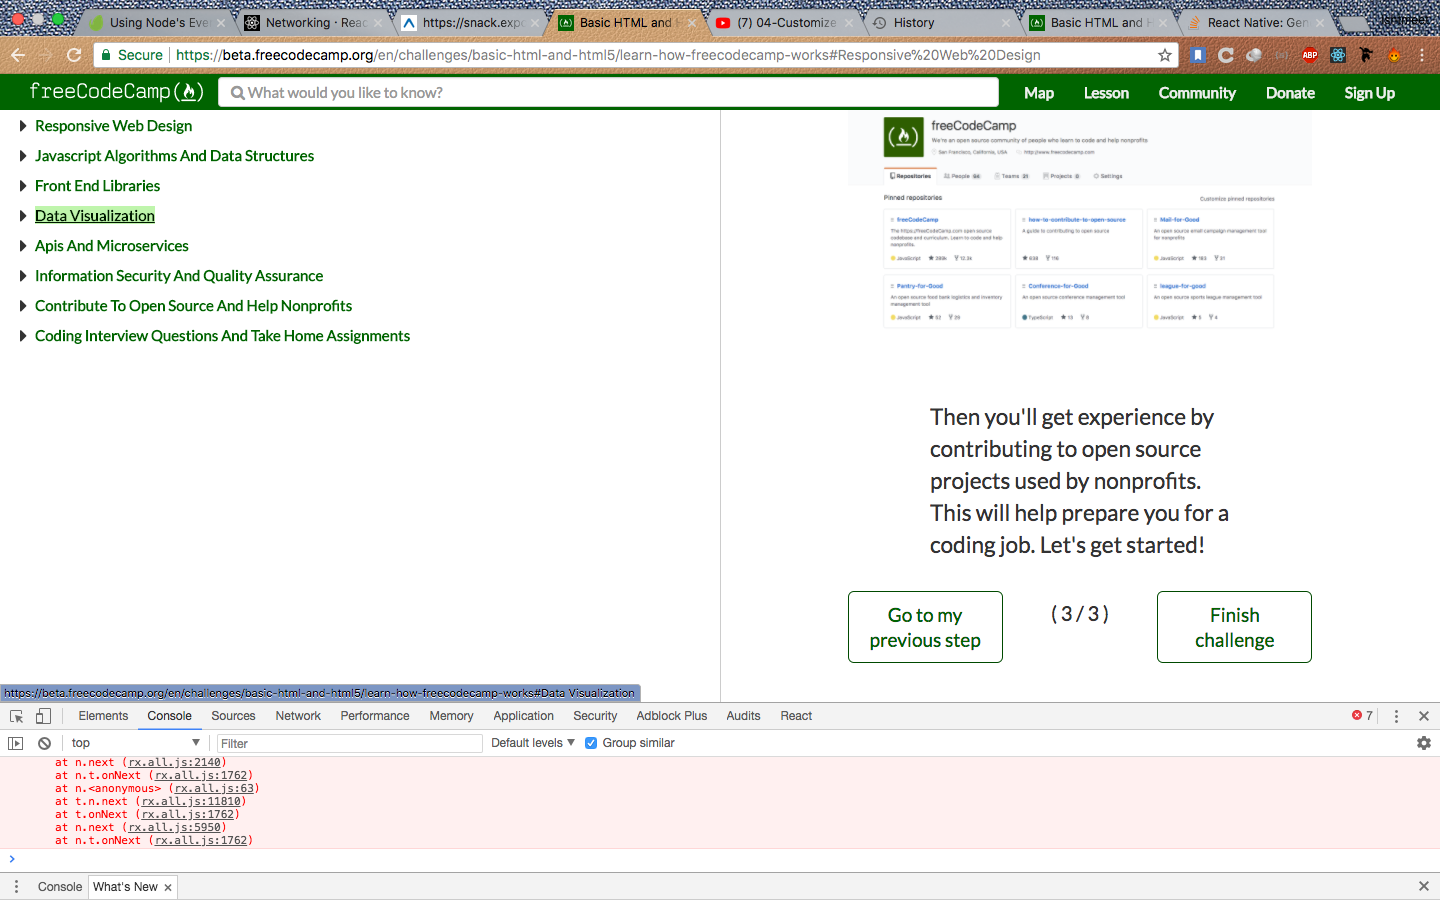Image resolution: width=1440 pixels, height=900 pixels.
Task: Open the Default levels dropdown
Action: click(533, 743)
